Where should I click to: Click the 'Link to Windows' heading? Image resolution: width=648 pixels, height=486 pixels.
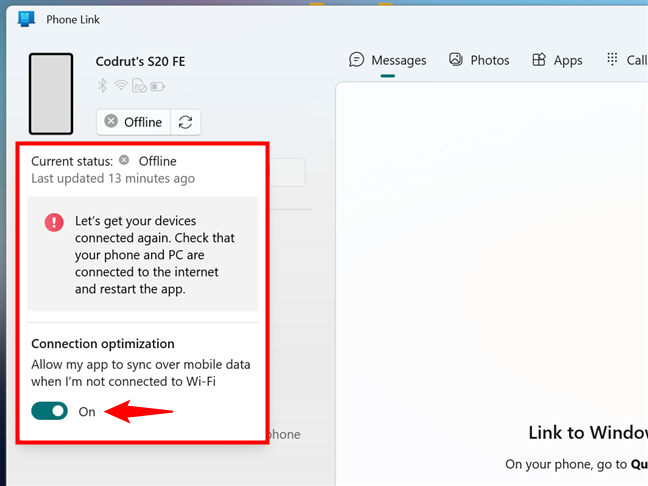pos(588,433)
